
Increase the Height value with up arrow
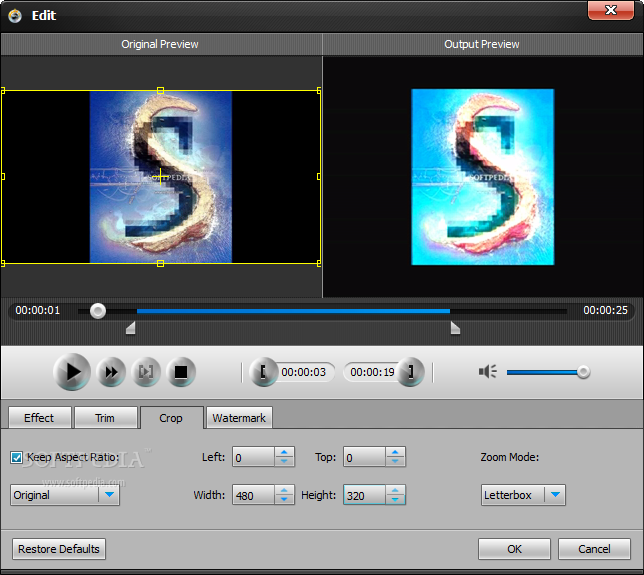coord(395,490)
